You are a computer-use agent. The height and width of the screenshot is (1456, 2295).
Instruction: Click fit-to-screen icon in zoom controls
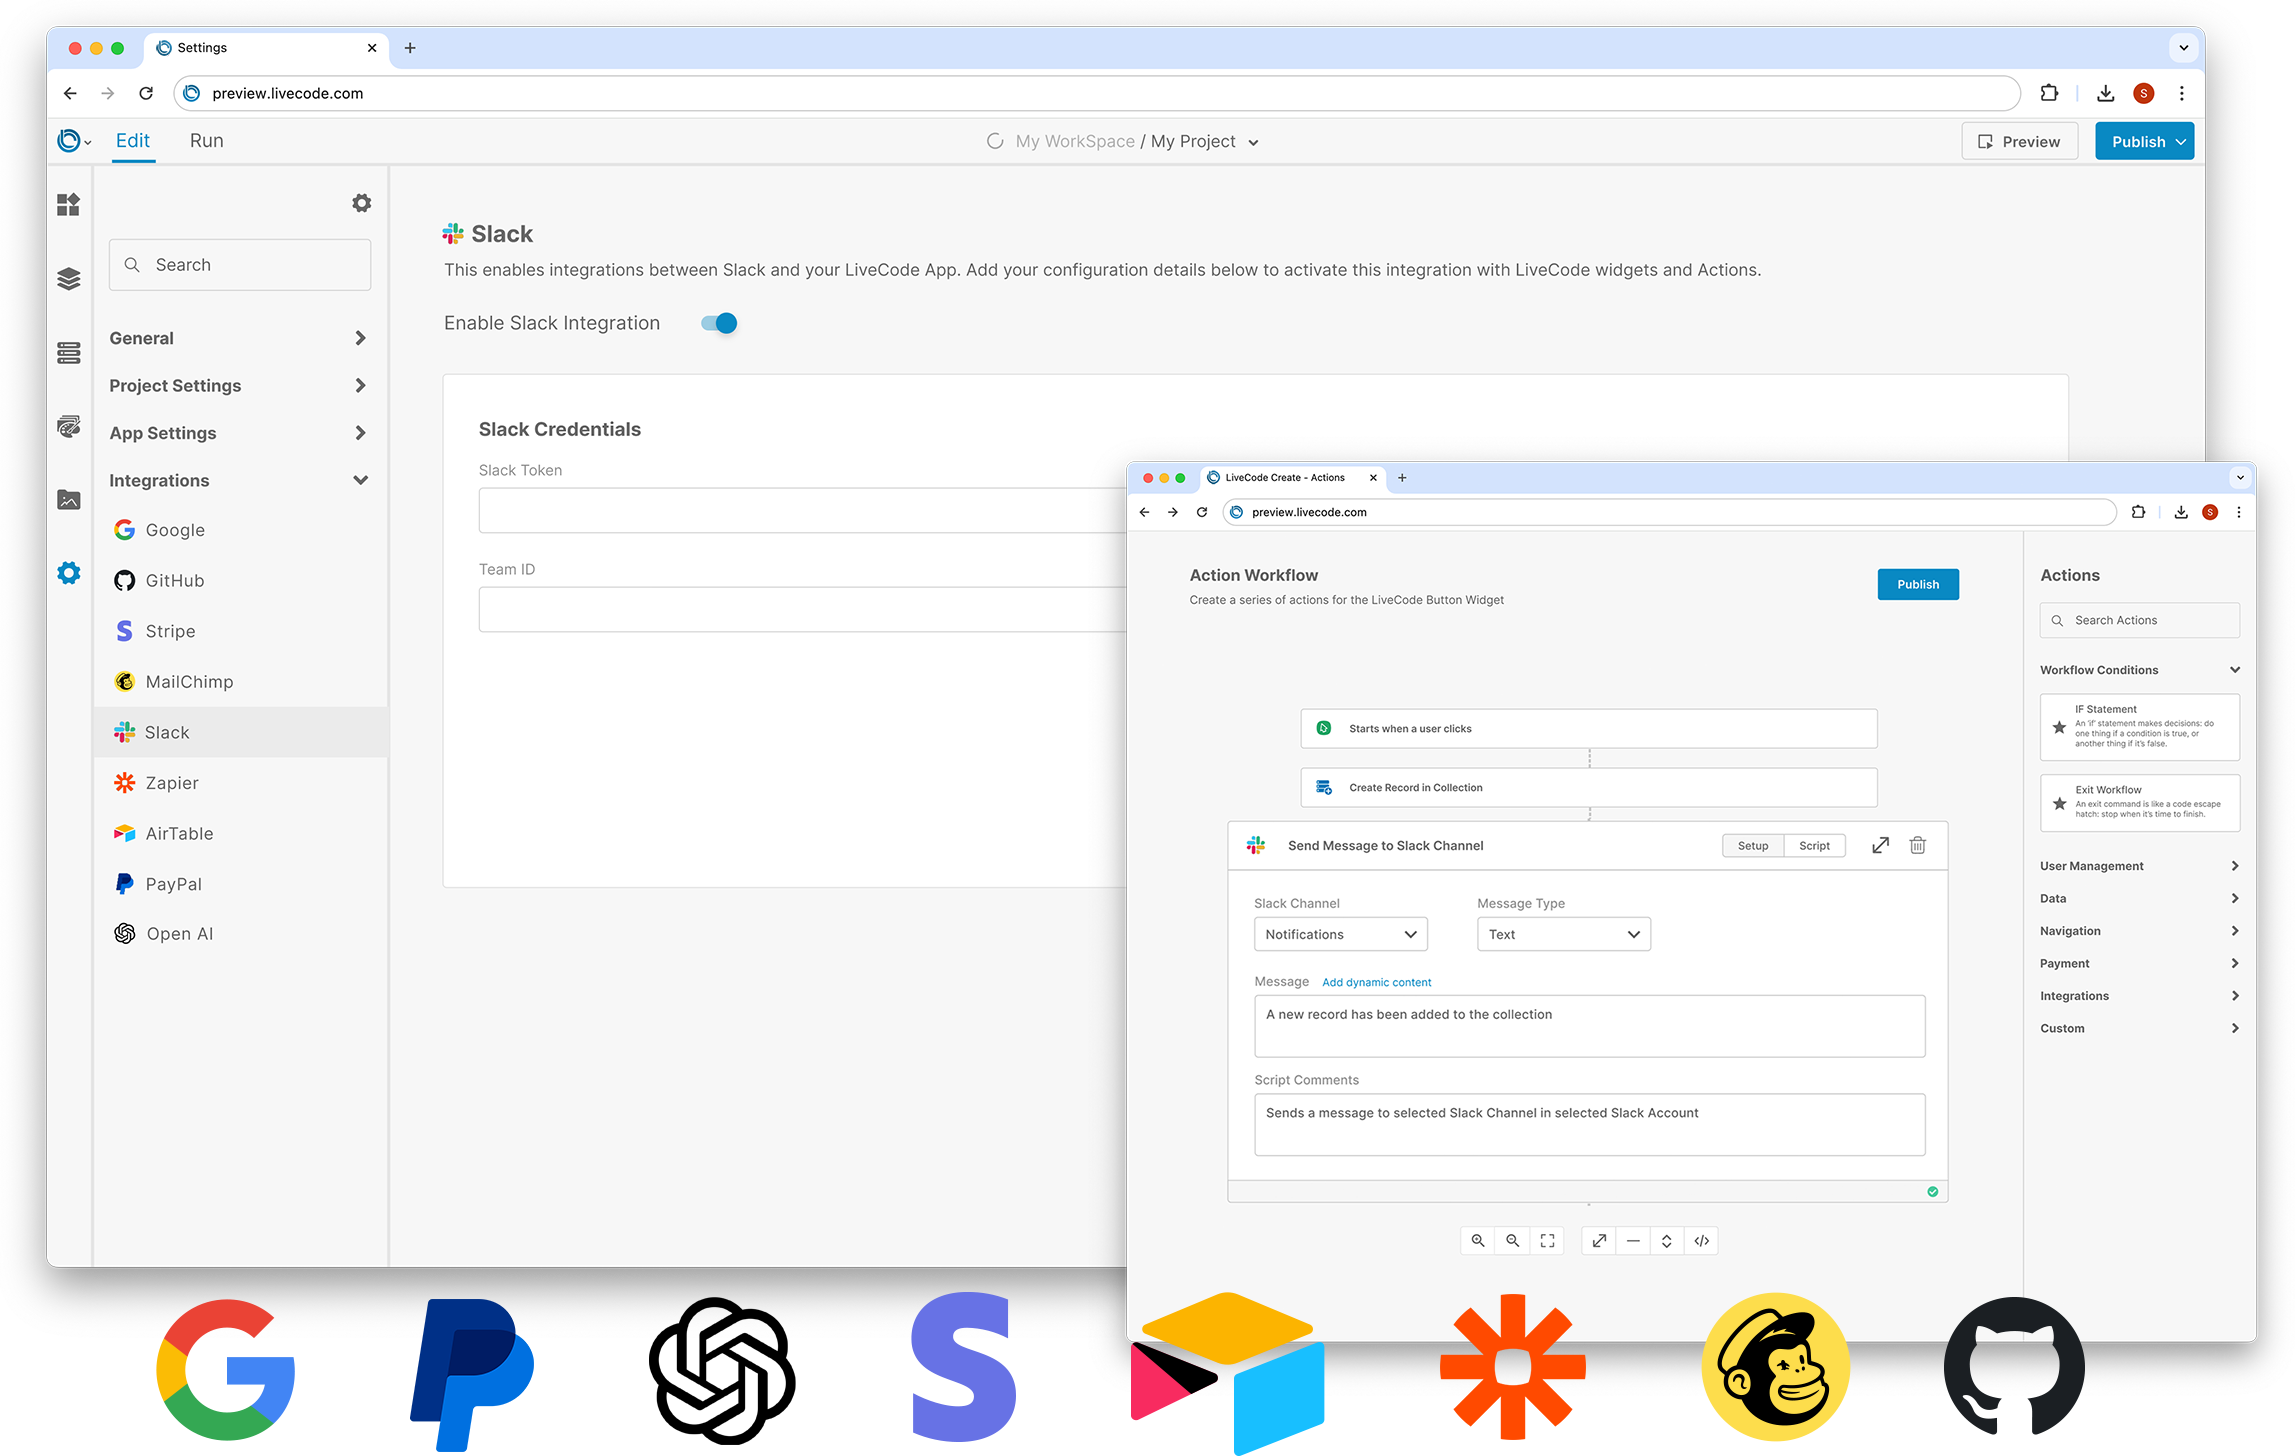coord(1547,1241)
